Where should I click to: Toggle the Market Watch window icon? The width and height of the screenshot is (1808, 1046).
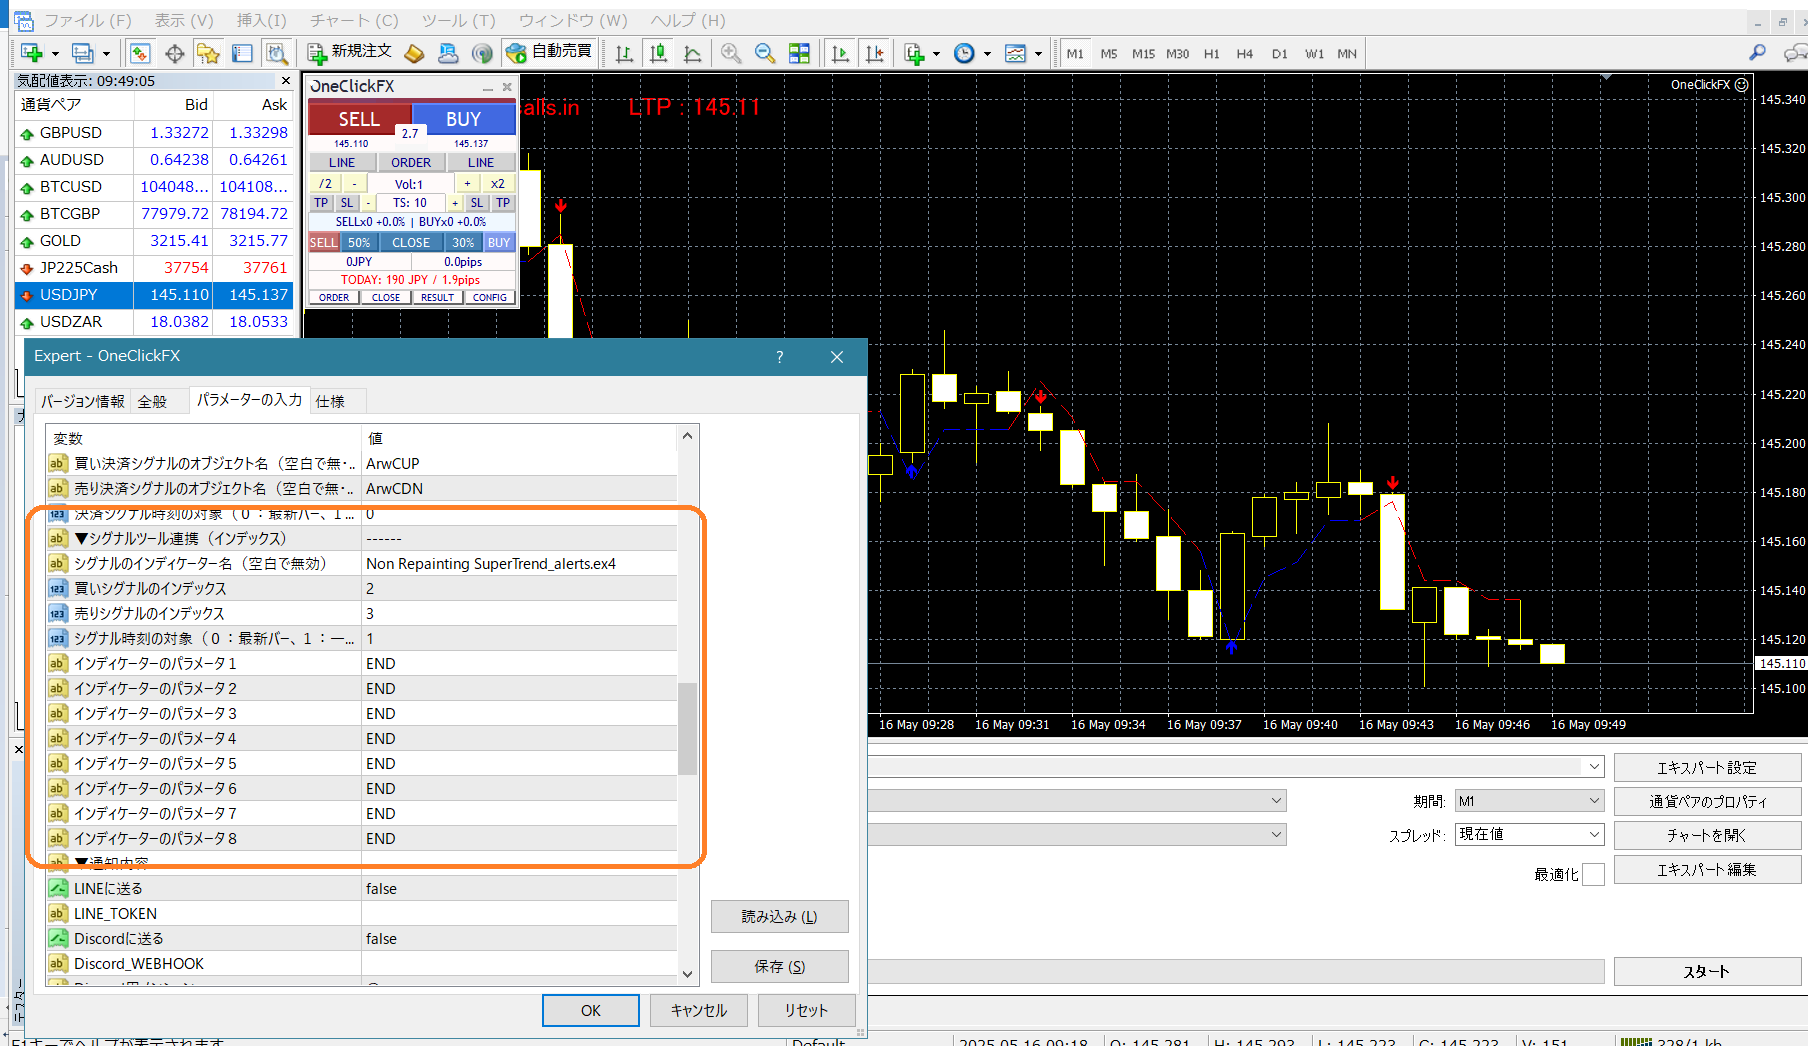[x=140, y=53]
